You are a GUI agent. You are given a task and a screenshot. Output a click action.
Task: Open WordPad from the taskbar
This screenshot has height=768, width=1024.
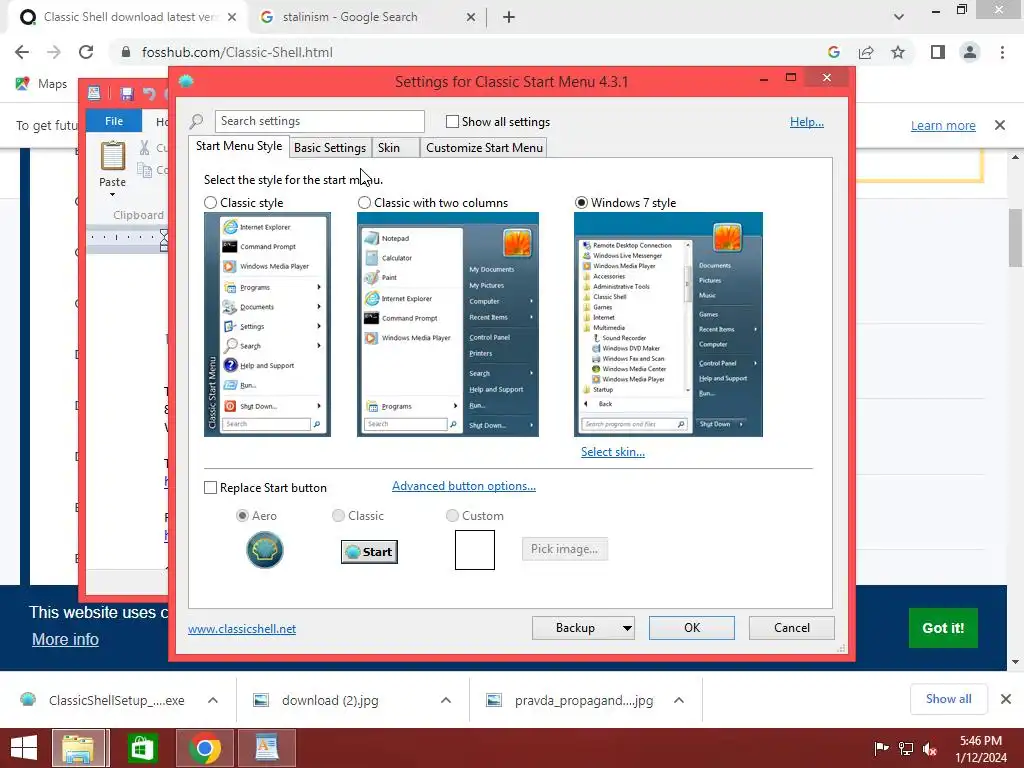click(x=267, y=748)
